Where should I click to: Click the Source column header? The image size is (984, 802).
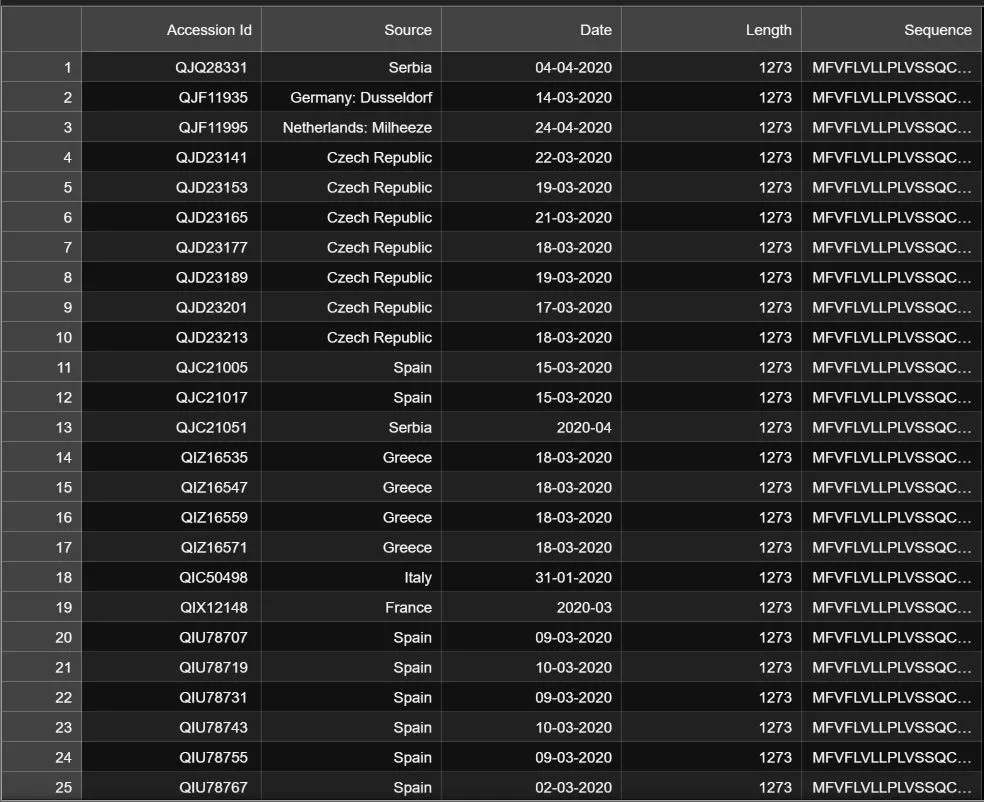[351, 29]
